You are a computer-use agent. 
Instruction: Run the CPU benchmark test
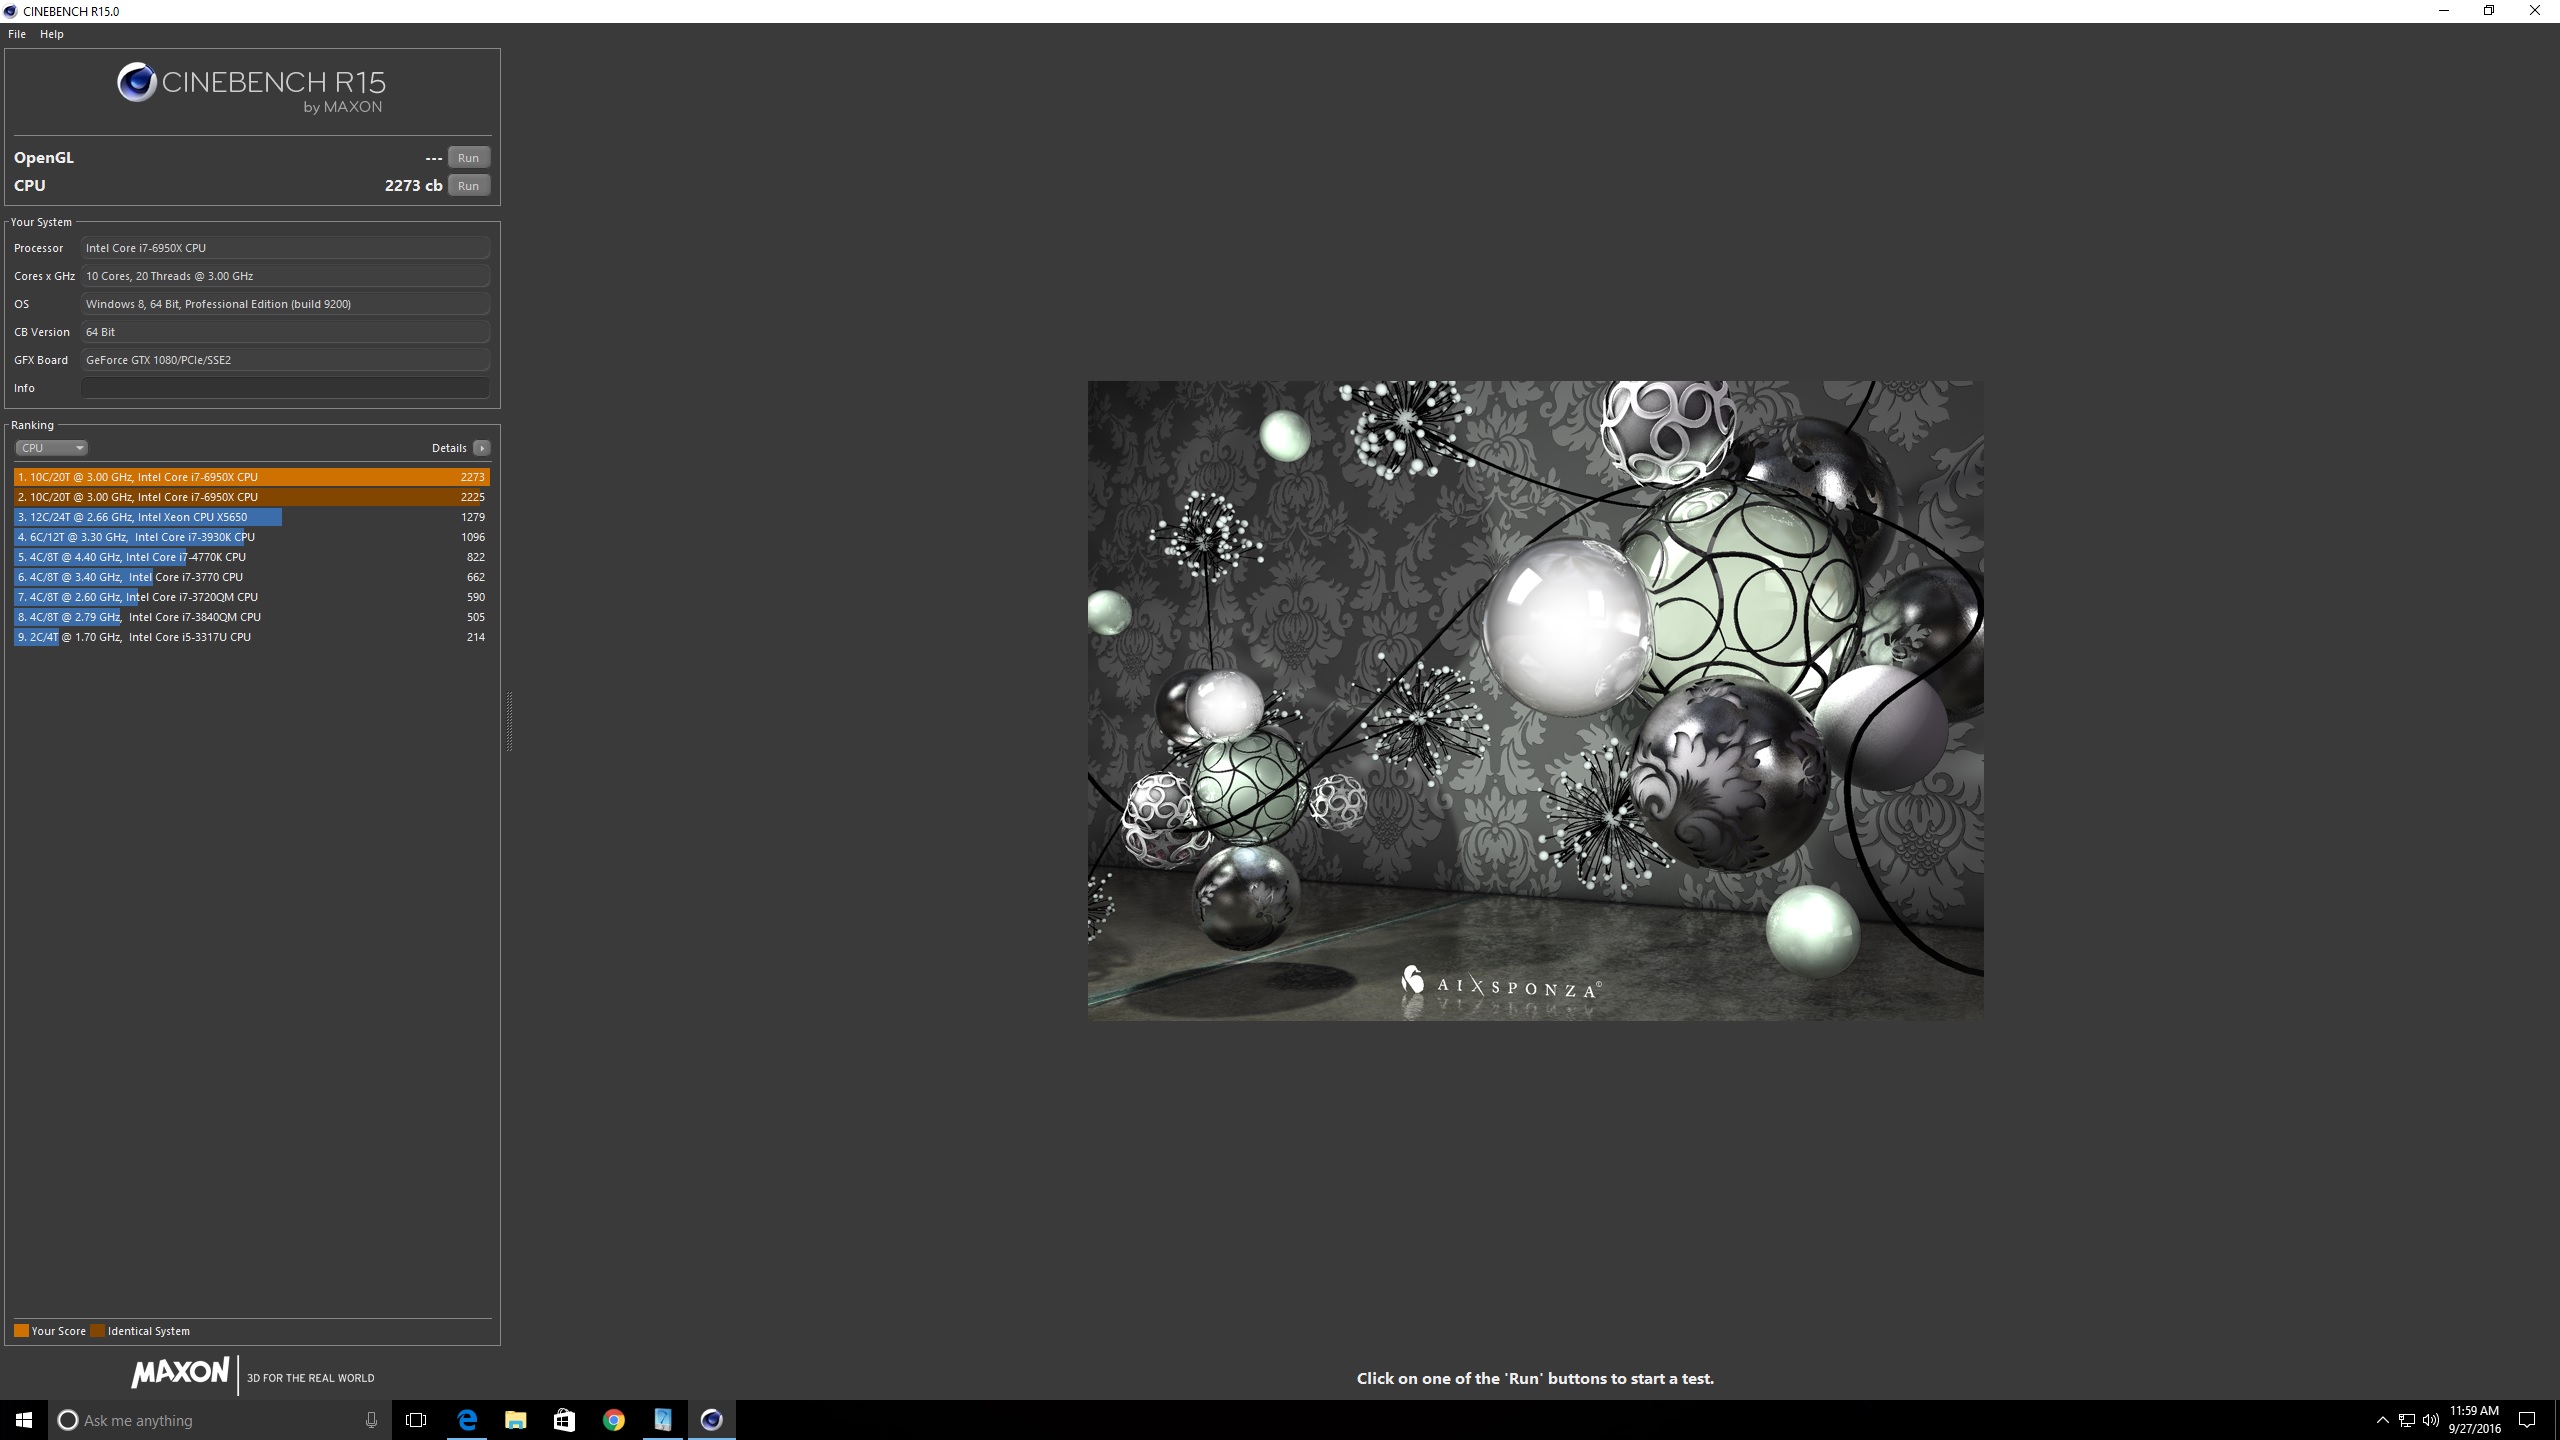pyautogui.click(x=468, y=186)
